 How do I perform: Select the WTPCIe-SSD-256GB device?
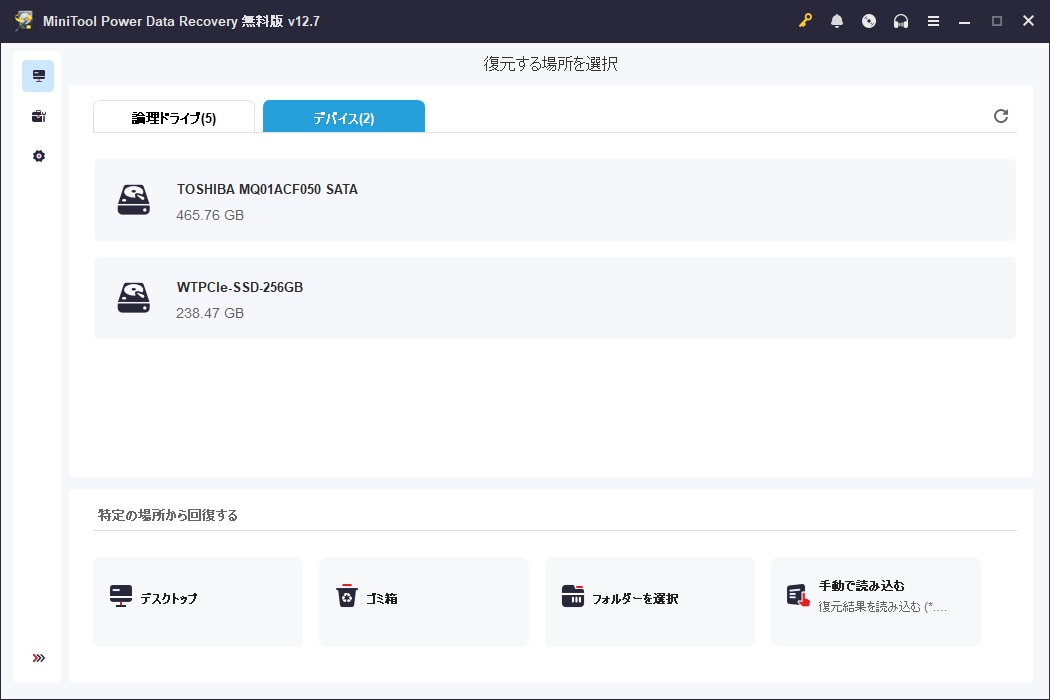coord(554,298)
